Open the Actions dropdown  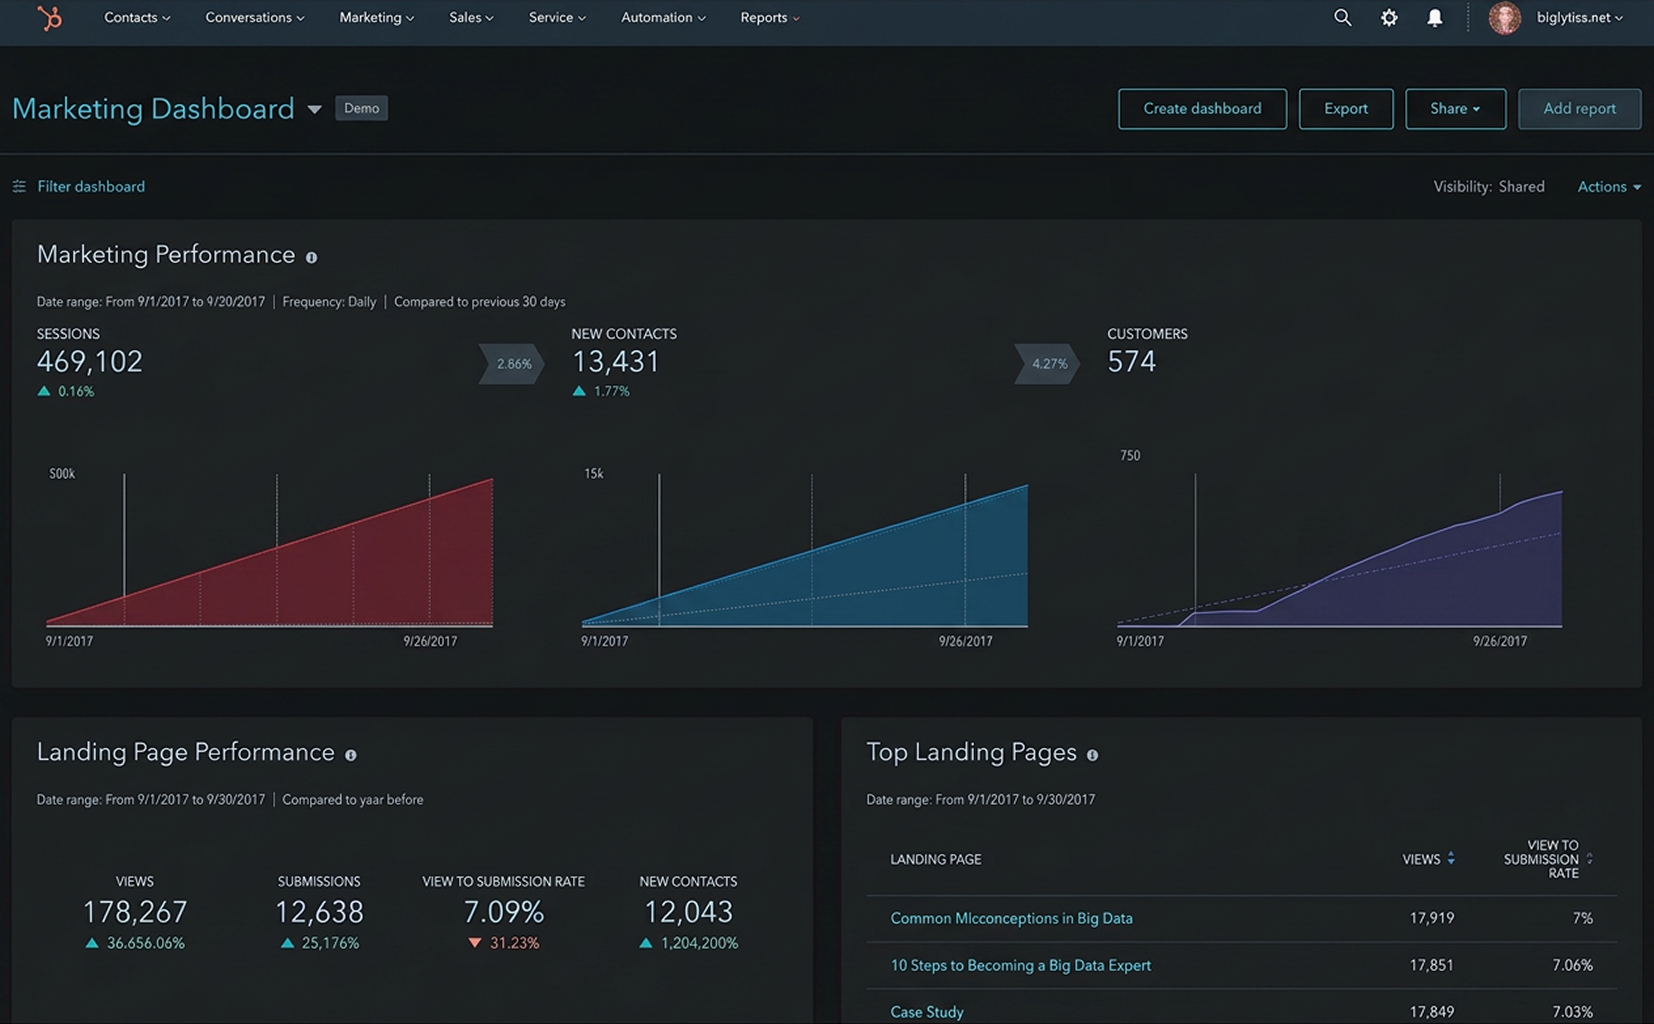pyautogui.click(x=1609, y=187)
